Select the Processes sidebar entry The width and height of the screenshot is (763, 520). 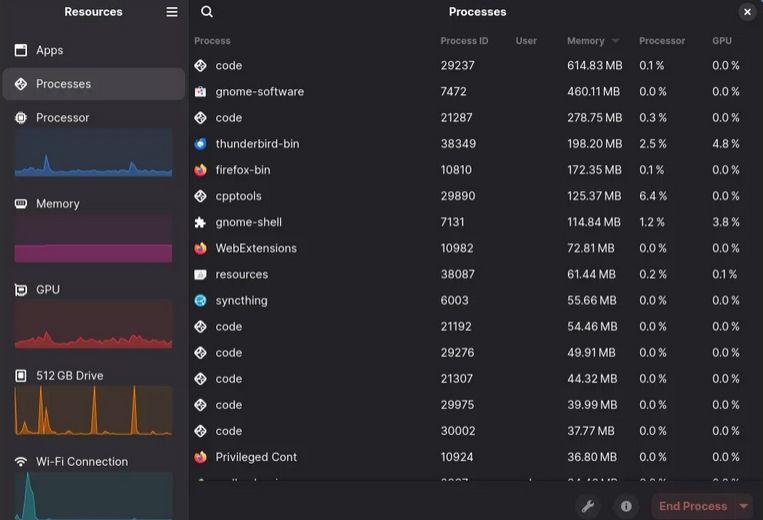pos(93,84)
